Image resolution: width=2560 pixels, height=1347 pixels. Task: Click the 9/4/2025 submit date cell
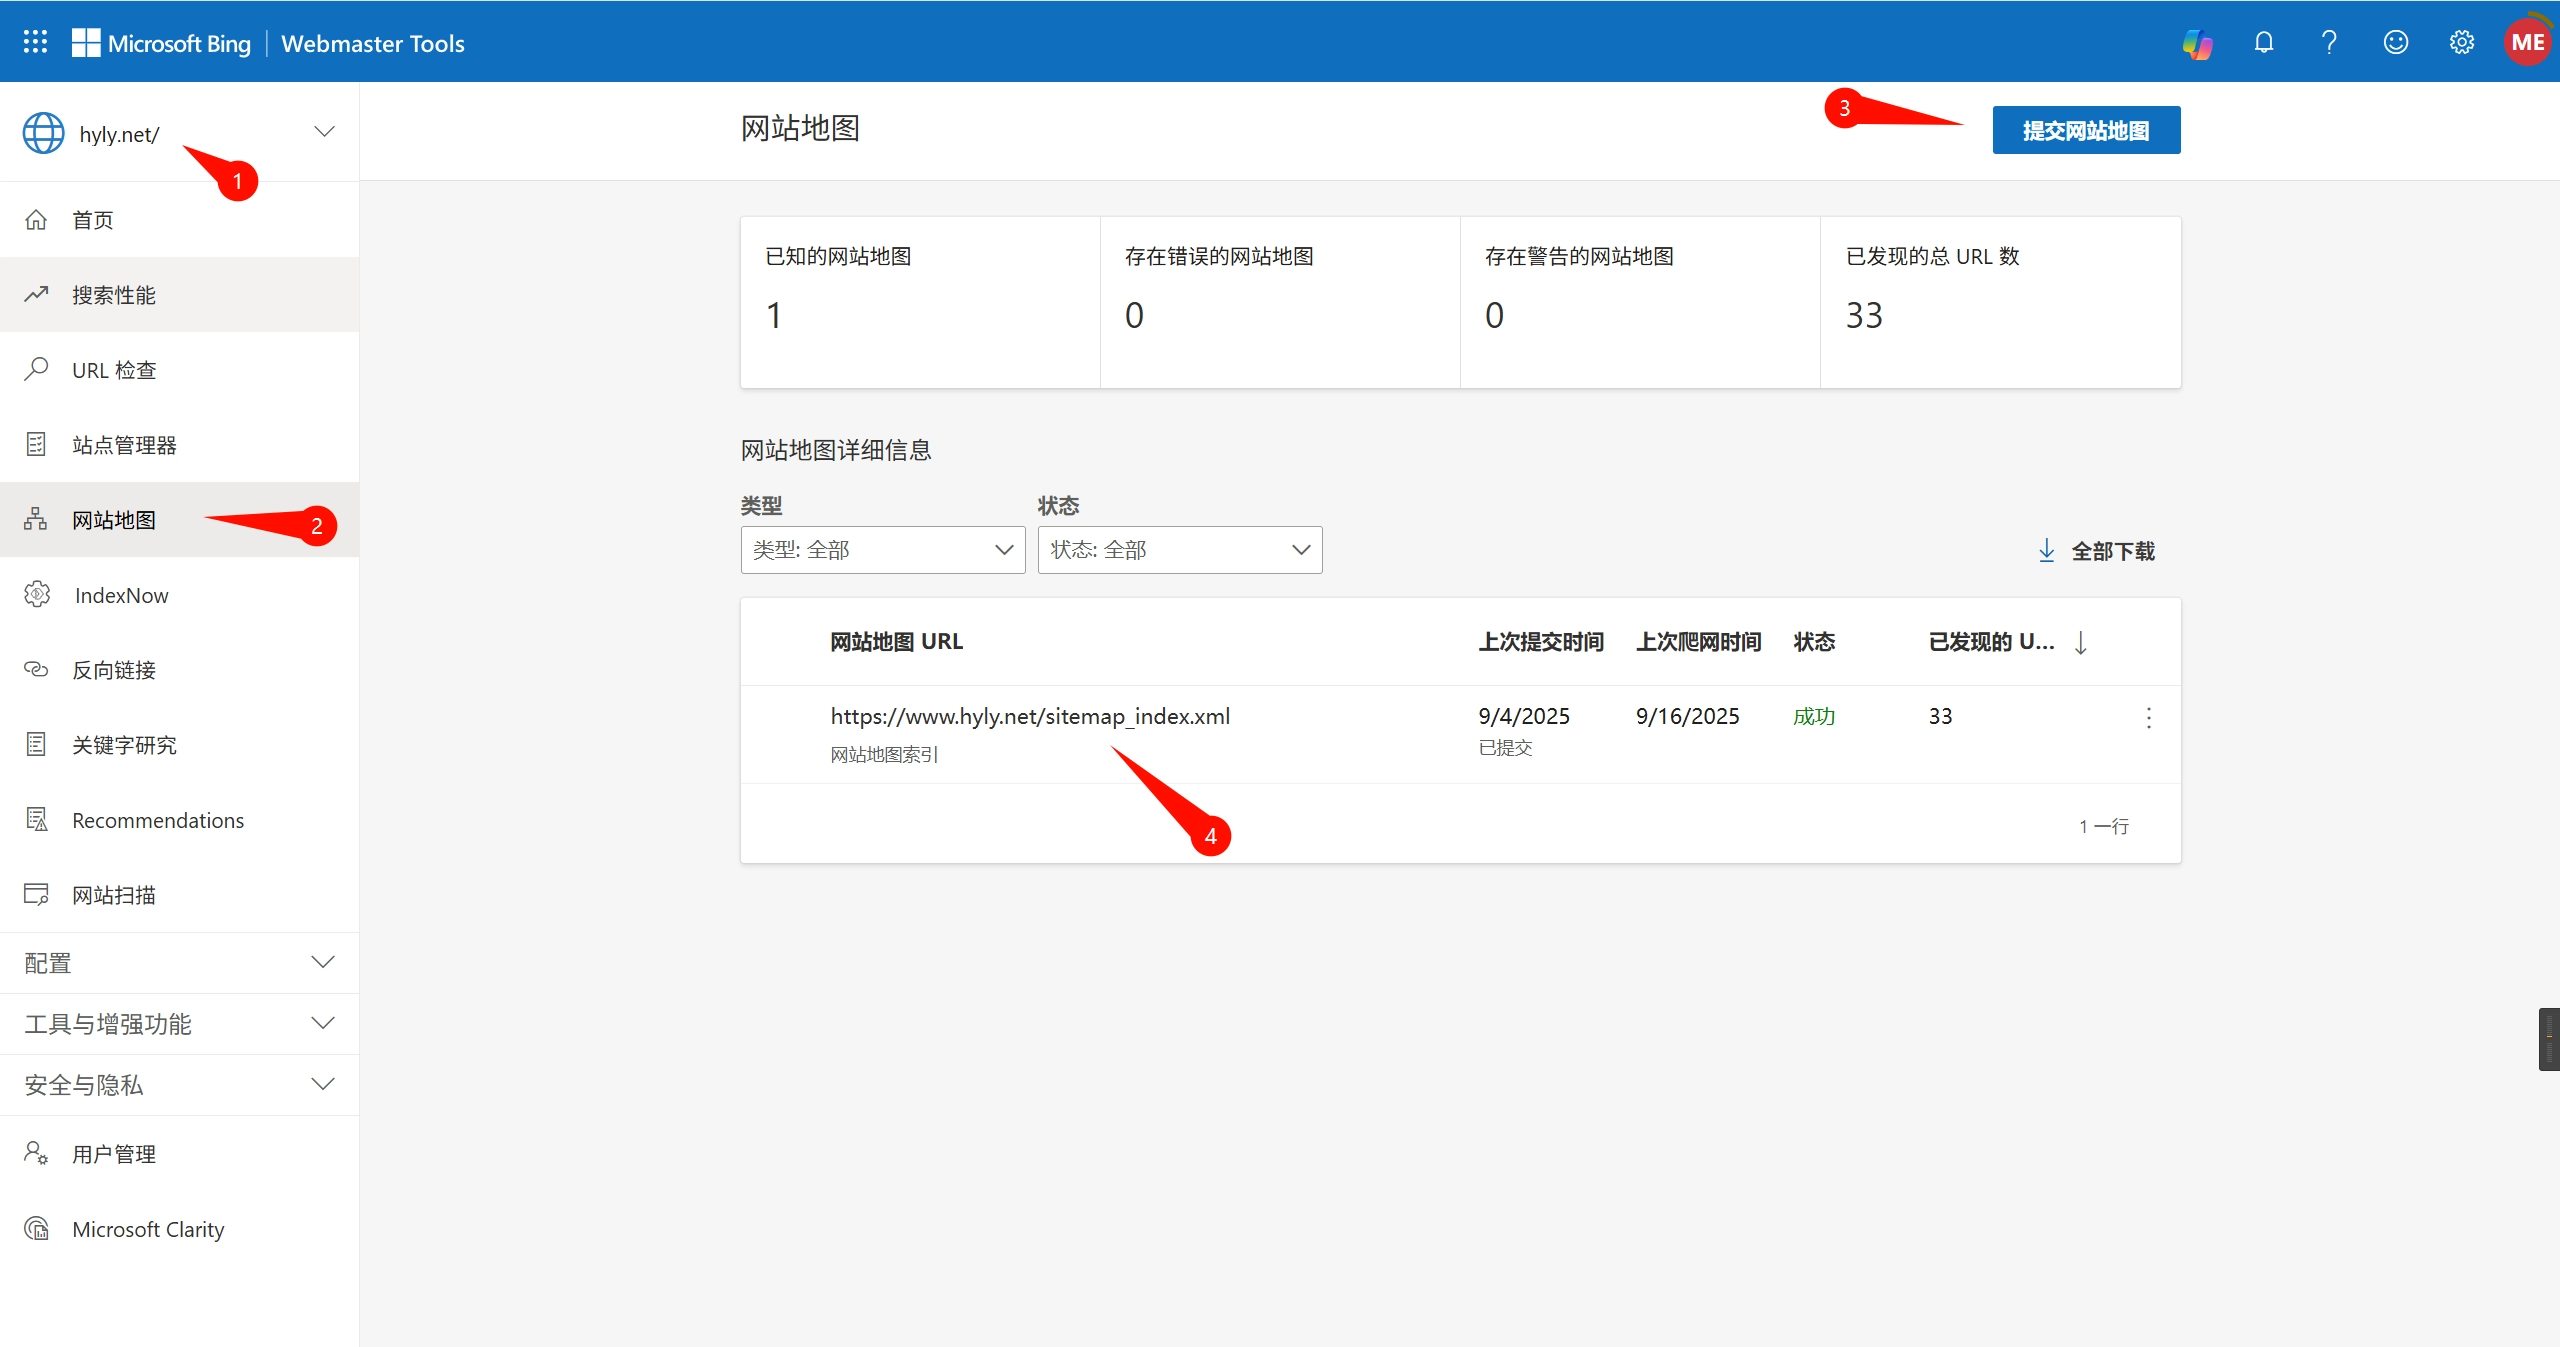click(x=1524, y=716)
